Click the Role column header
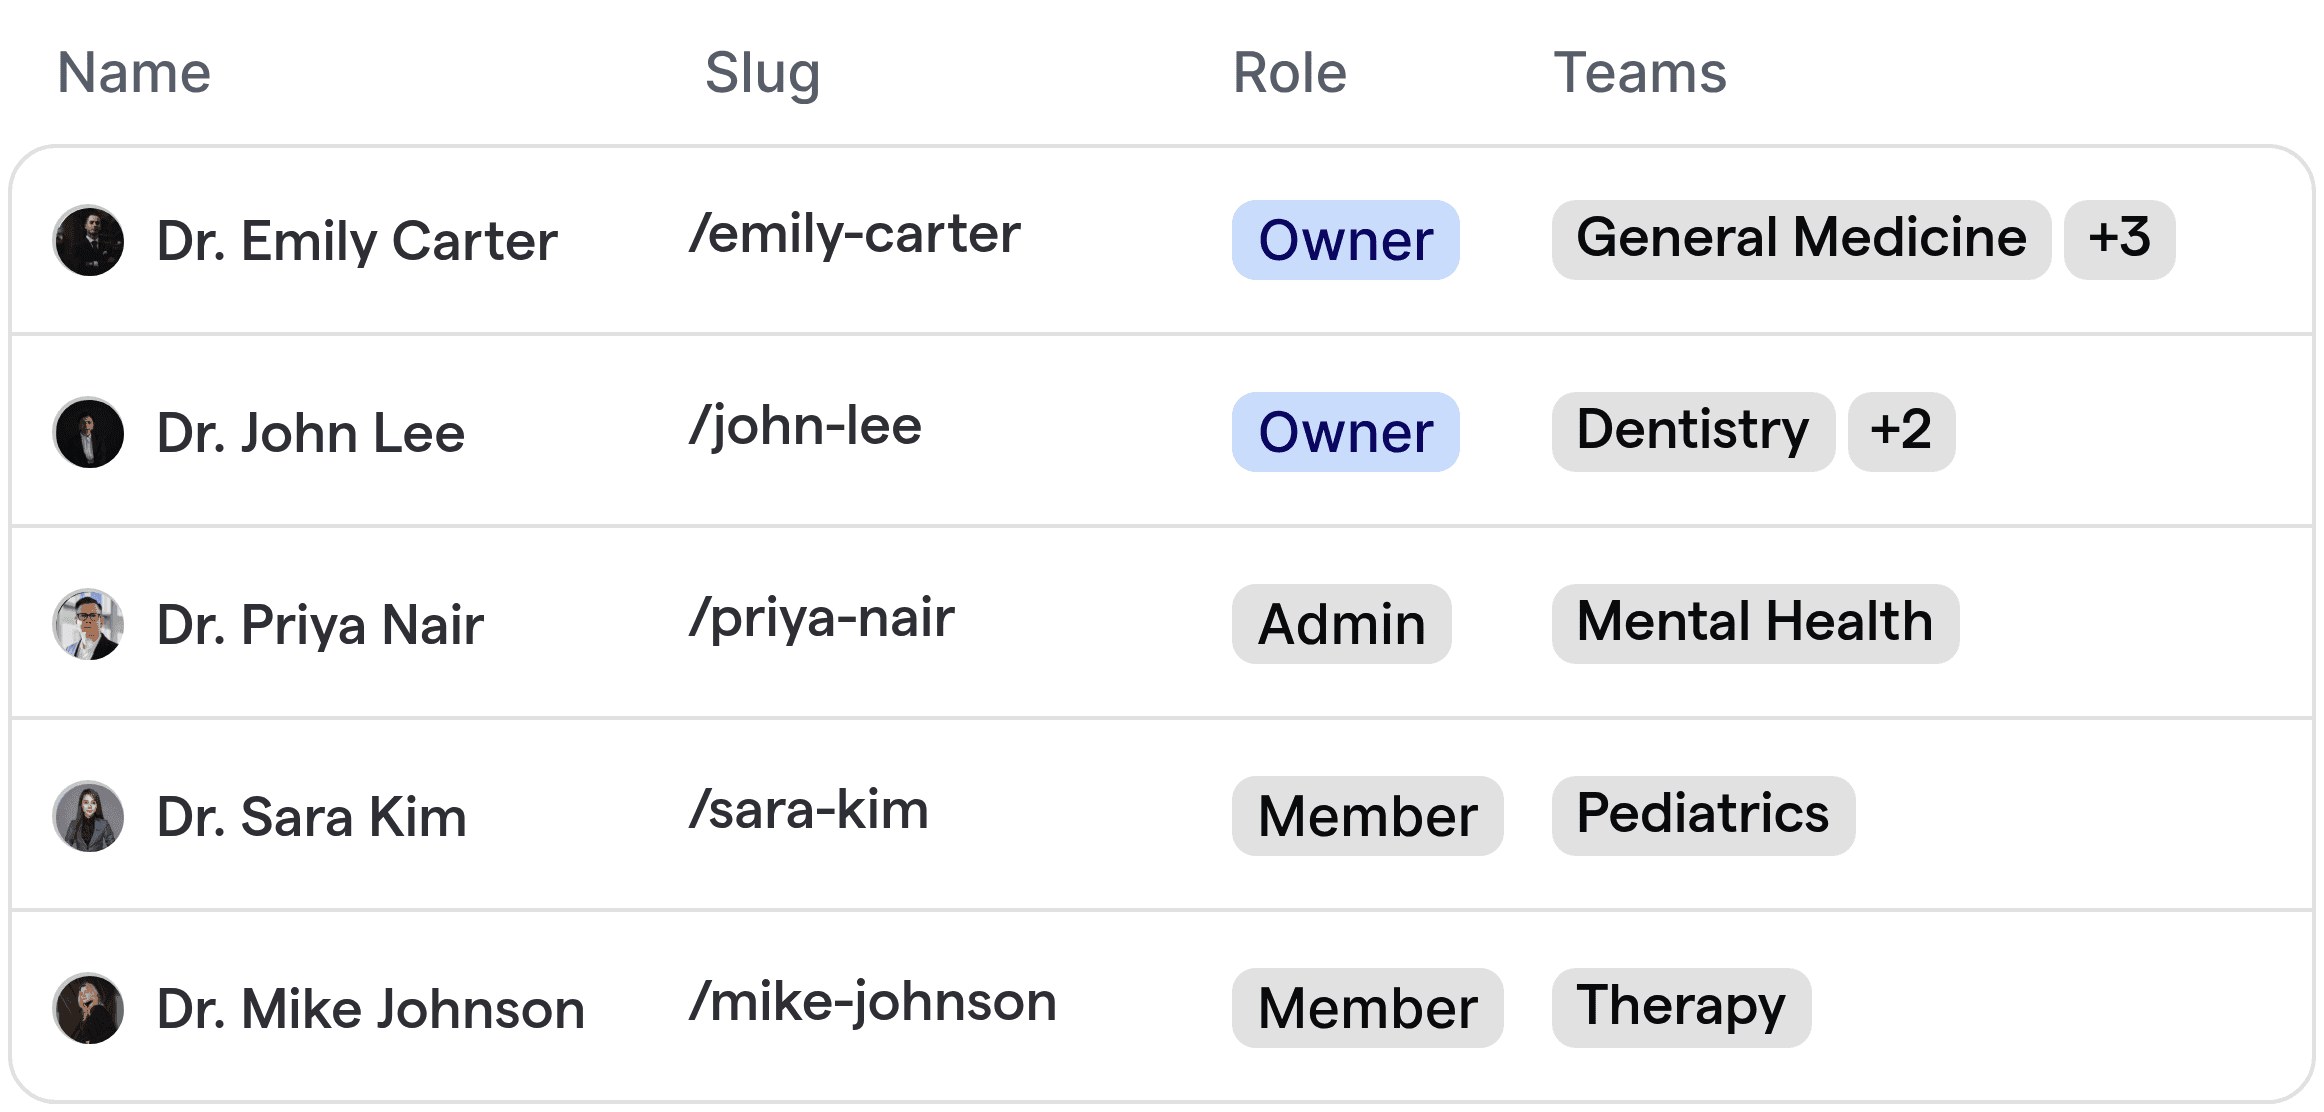 coord(1289,71)
